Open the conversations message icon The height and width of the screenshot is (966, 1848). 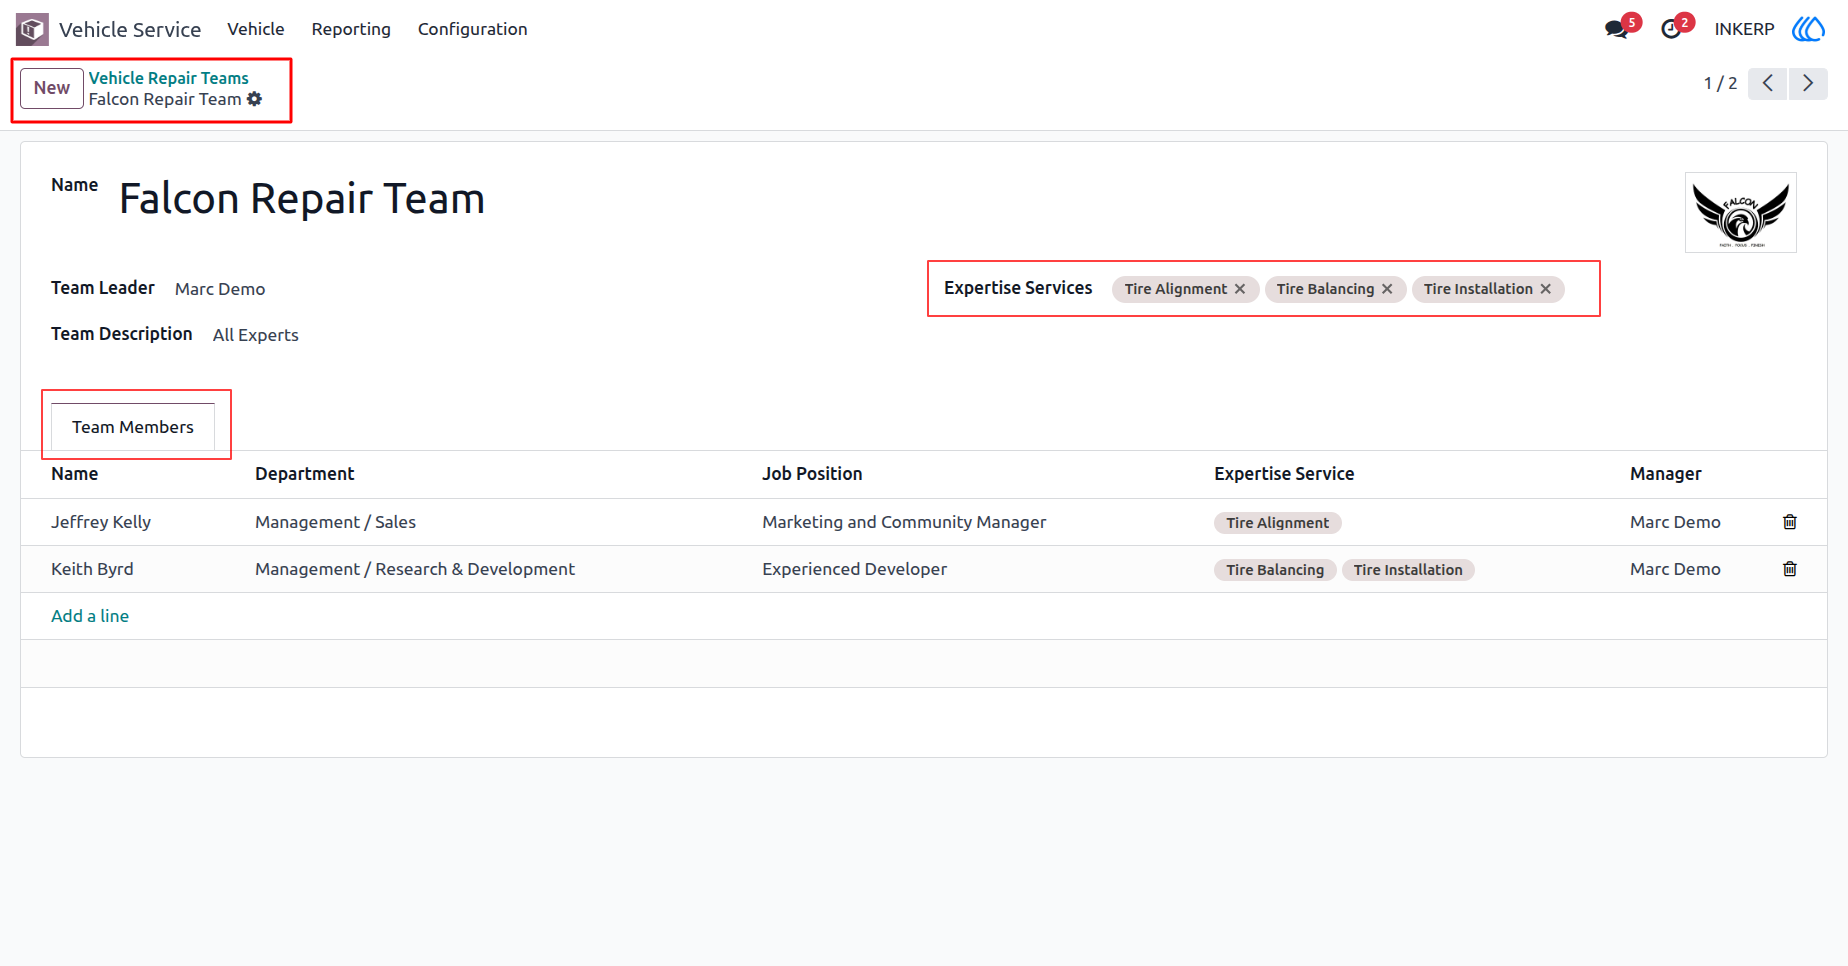(1616, 29)
